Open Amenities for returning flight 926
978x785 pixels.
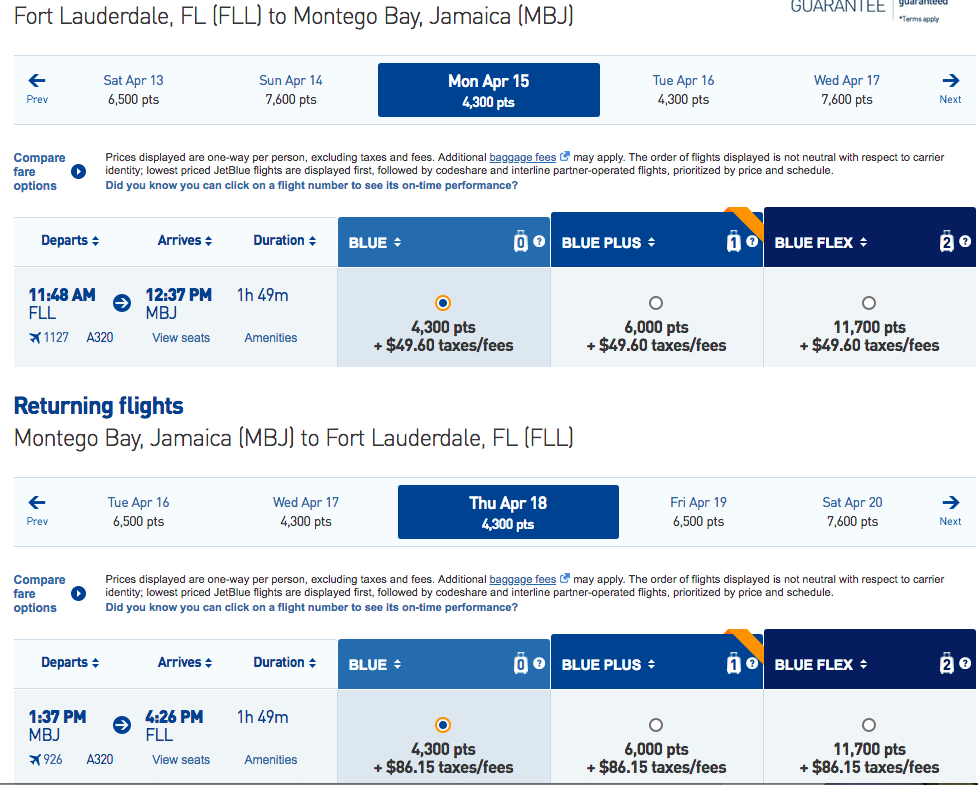(271, 760)
